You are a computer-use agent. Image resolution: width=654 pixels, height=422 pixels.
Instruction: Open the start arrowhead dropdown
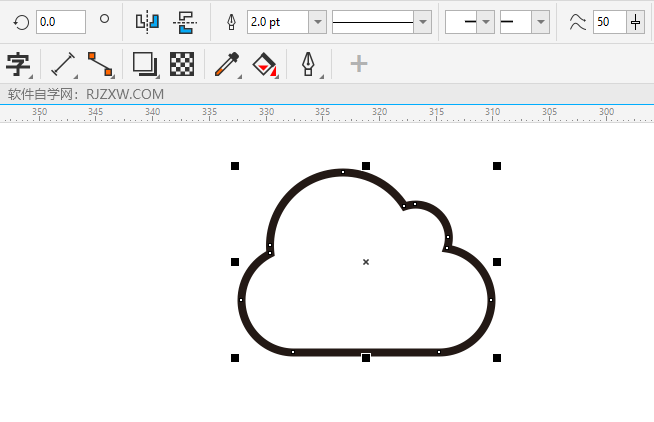[x=486, y=22]
